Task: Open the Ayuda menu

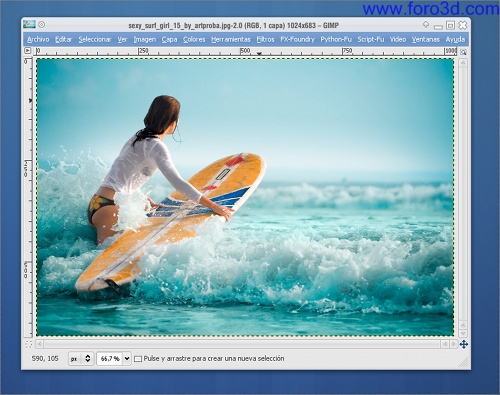Action: [x=455, y=39]
